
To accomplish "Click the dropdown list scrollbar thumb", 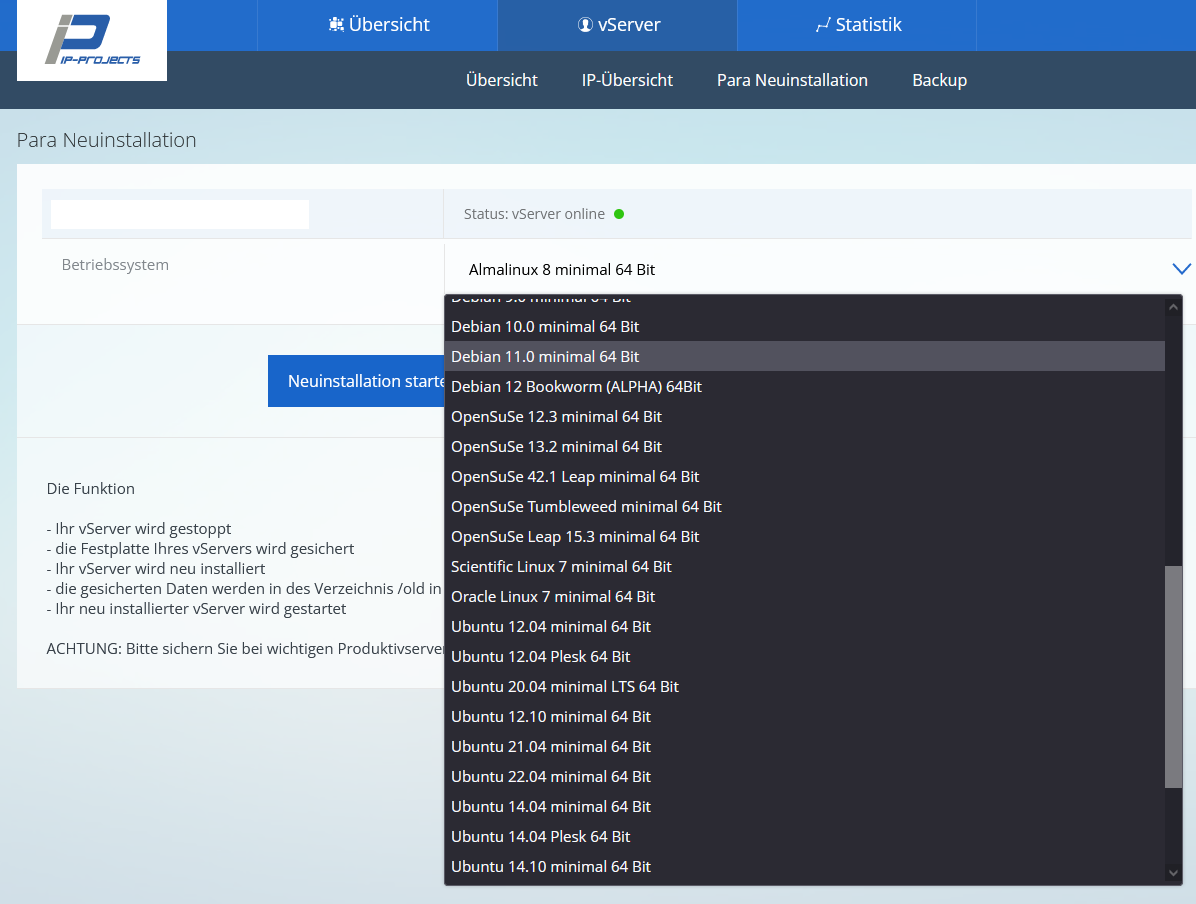I will pos(1173,677).
